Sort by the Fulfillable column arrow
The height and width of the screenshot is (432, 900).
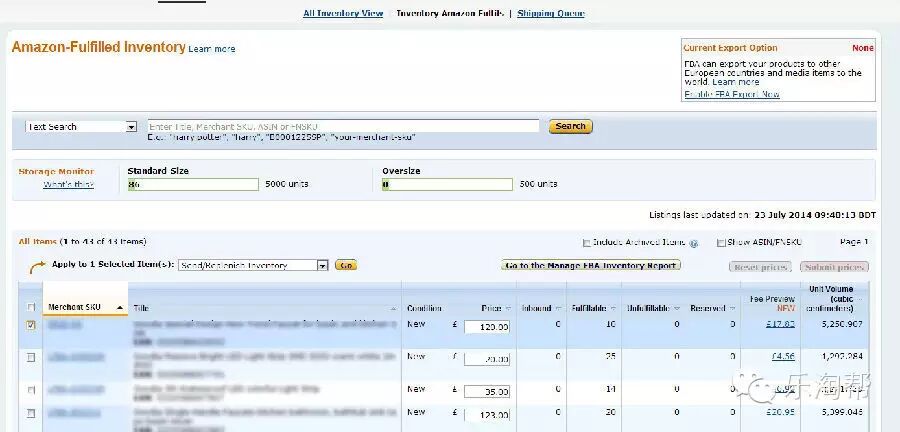tap(614, 309)
